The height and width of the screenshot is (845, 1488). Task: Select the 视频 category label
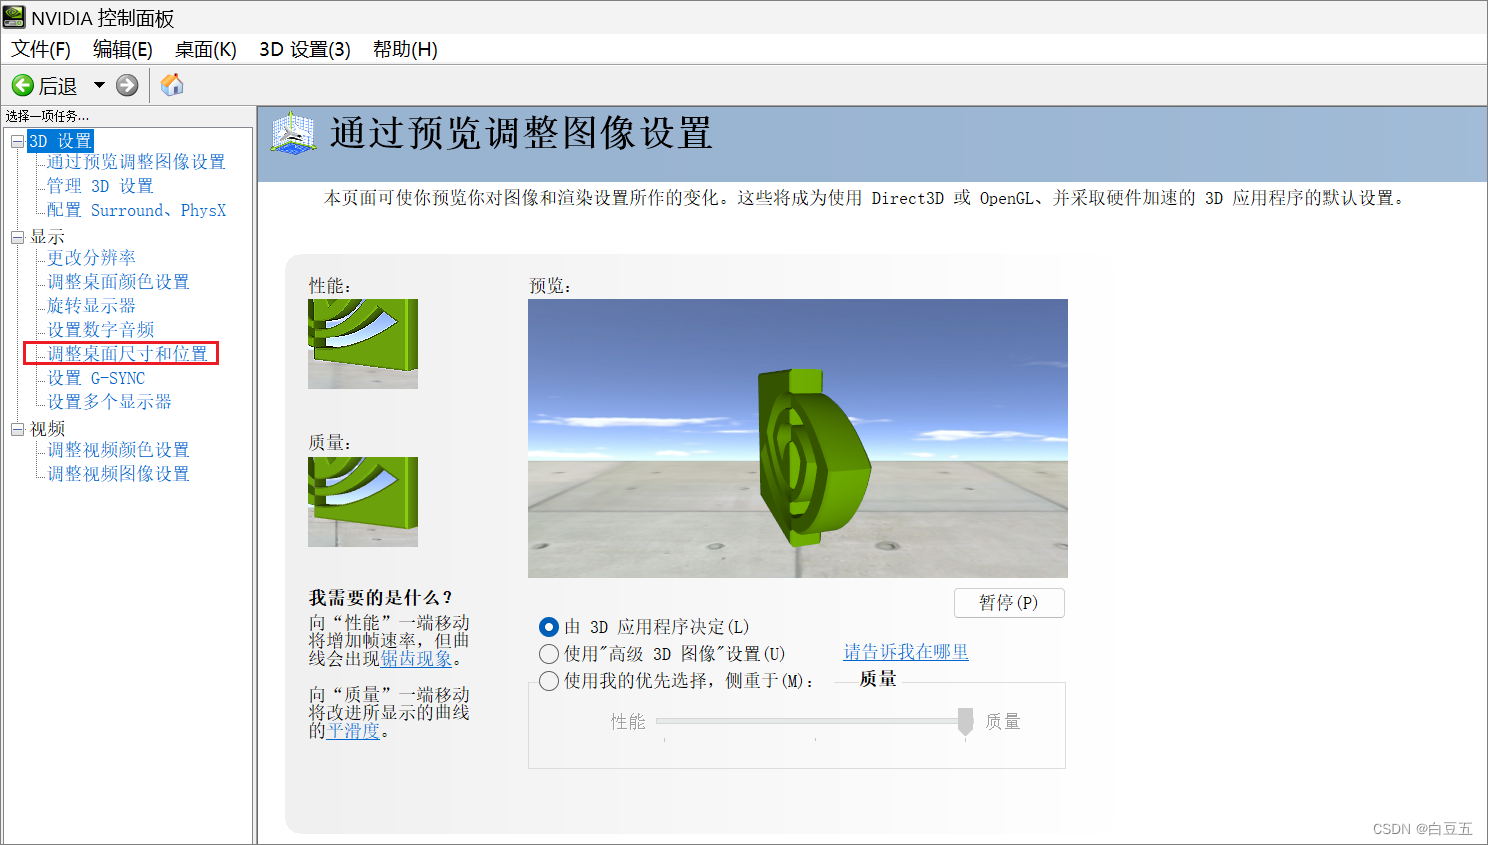(47, 429)
